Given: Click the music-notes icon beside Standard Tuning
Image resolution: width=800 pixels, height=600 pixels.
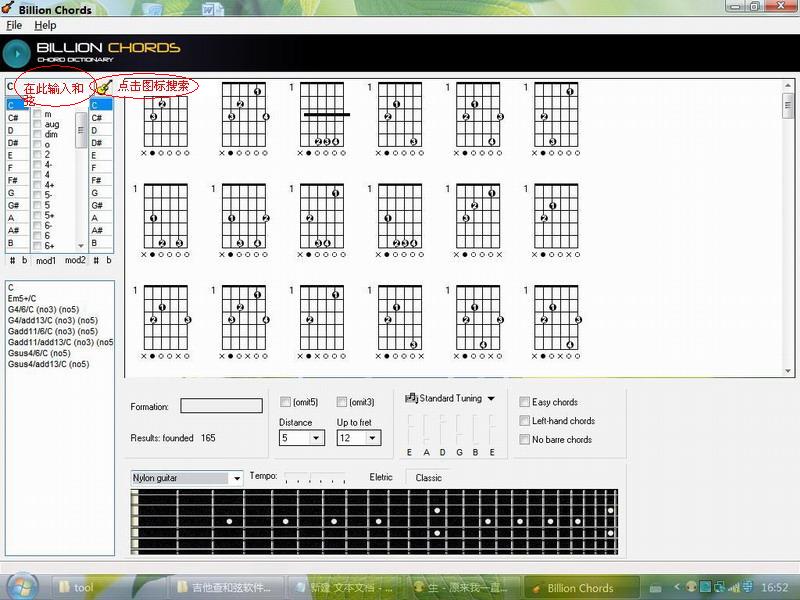Looking at the screenshot, I should [x=411, y=398].
